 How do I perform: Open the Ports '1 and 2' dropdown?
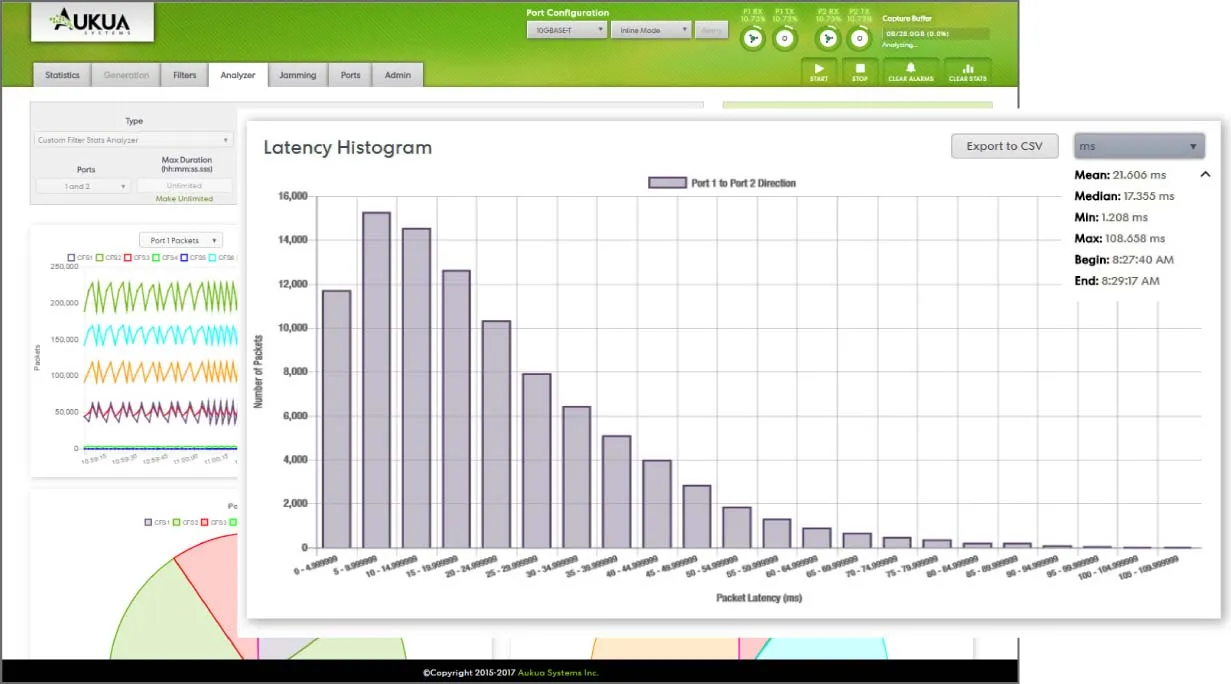click(x=83, y=186)
